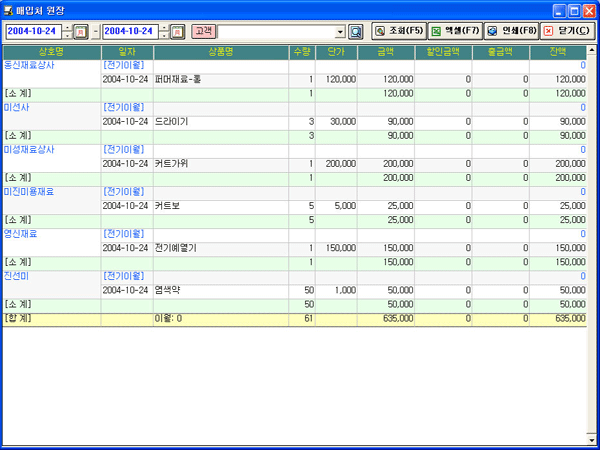Image resolution: width=600 pixels, height=450 pixels.
Task: Click the scrollbar up arrow
Action: [x=592, y=50]
